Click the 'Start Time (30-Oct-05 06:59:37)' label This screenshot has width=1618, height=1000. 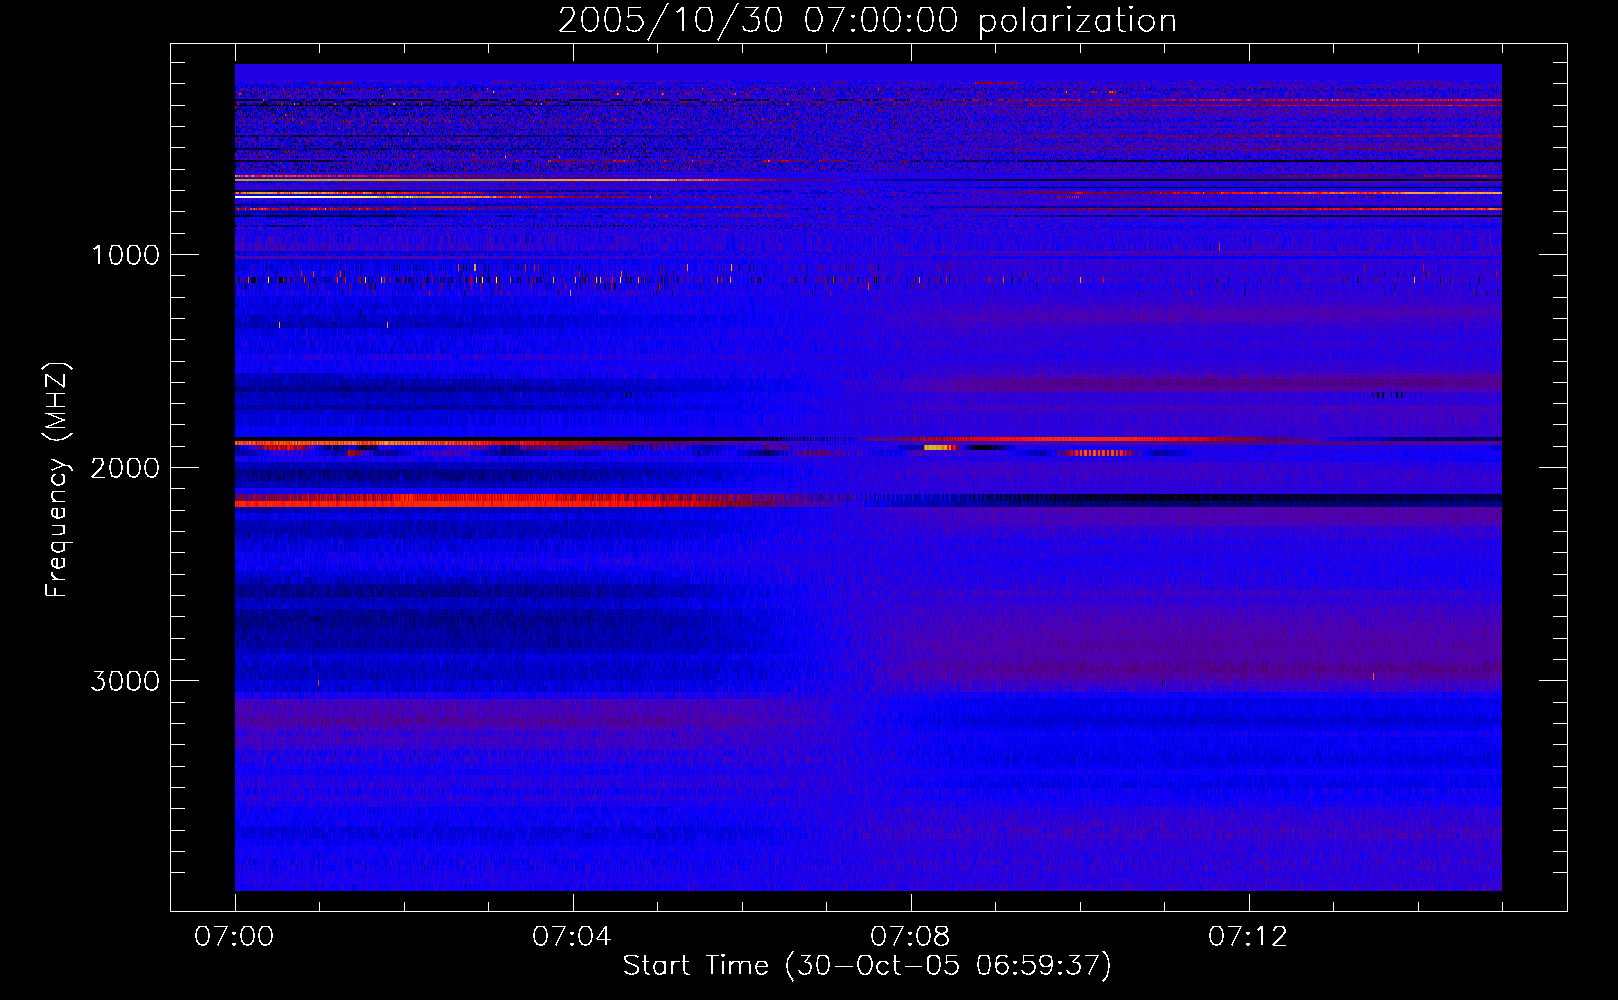[867, 966]
